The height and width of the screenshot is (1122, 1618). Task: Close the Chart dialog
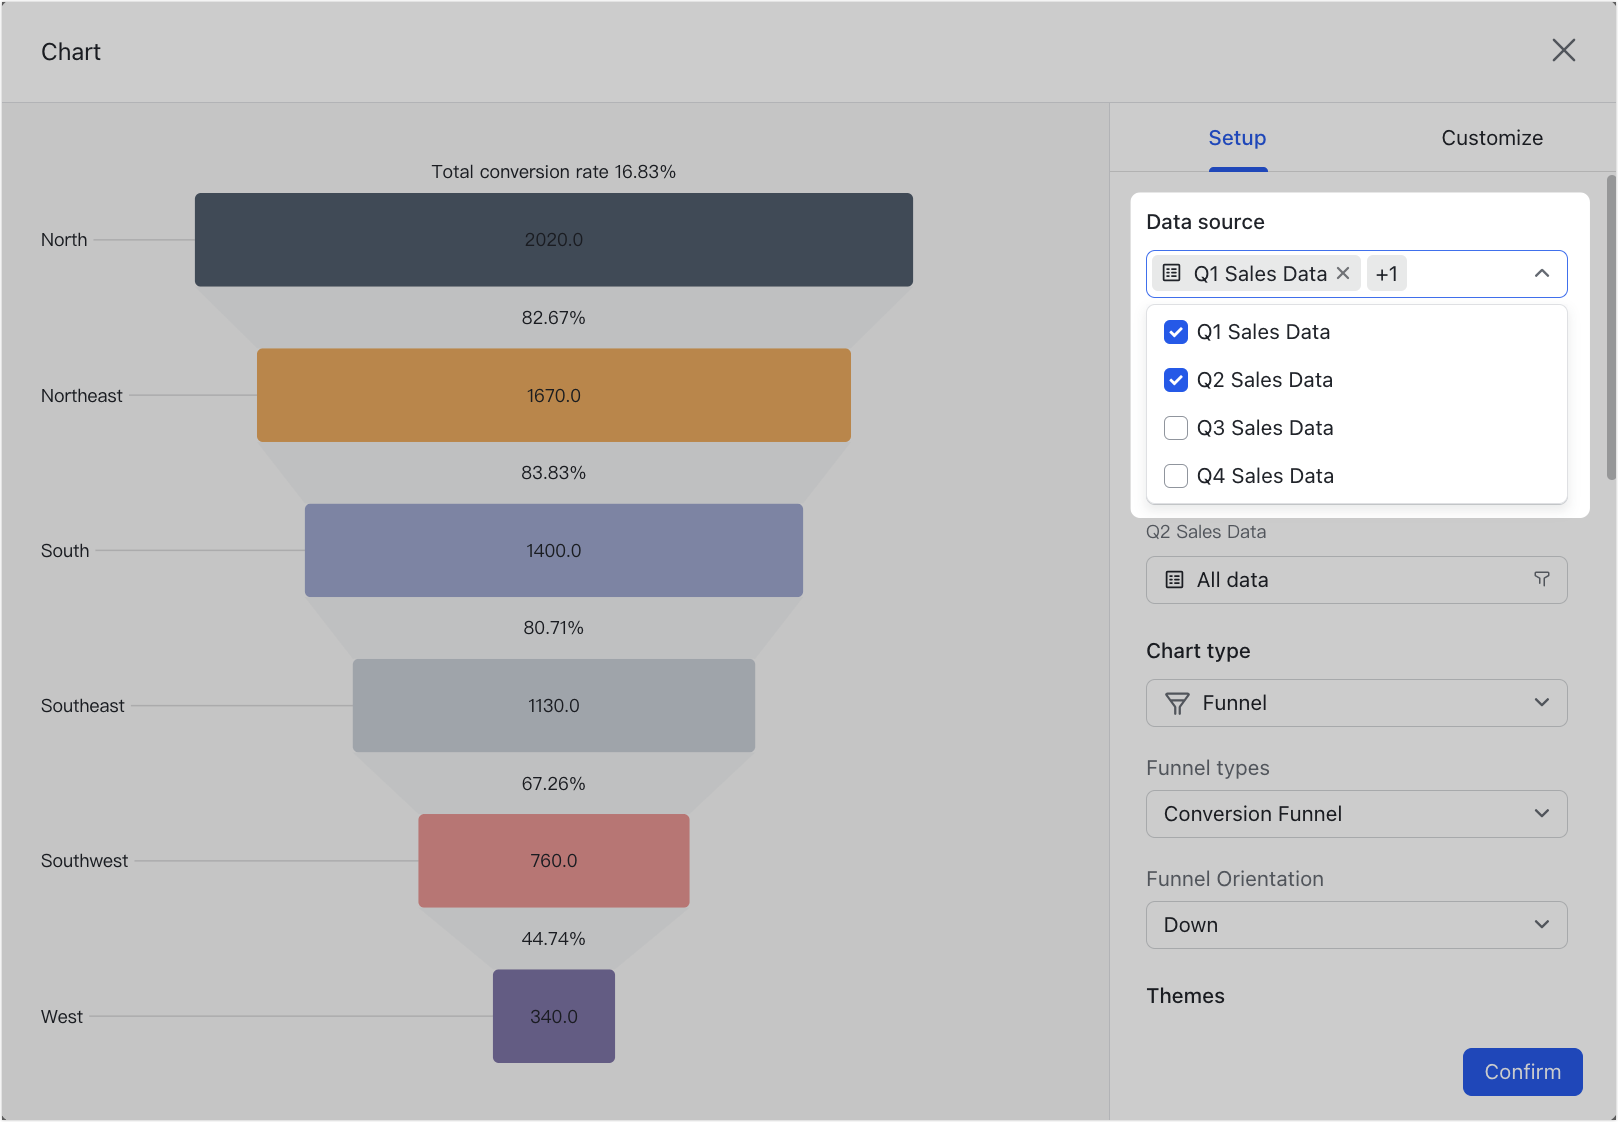1564,50
